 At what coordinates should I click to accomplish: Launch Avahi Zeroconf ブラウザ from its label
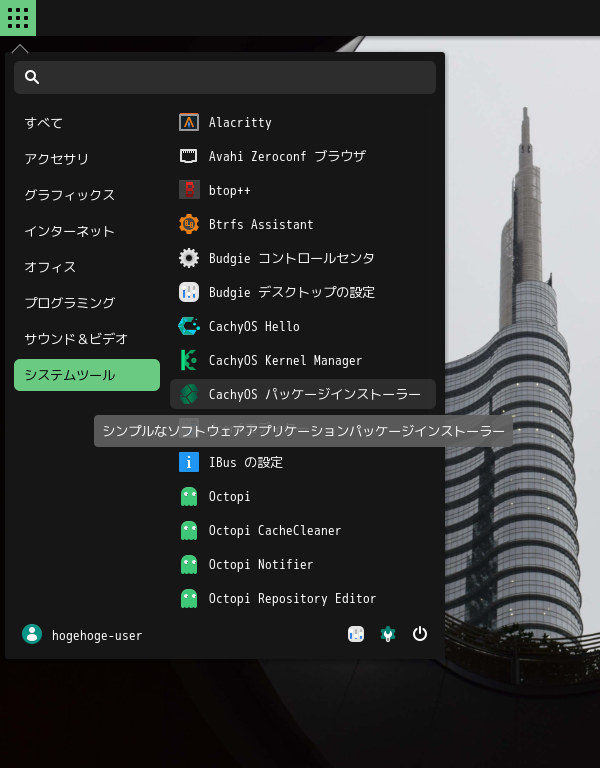(x=287, y=156)
